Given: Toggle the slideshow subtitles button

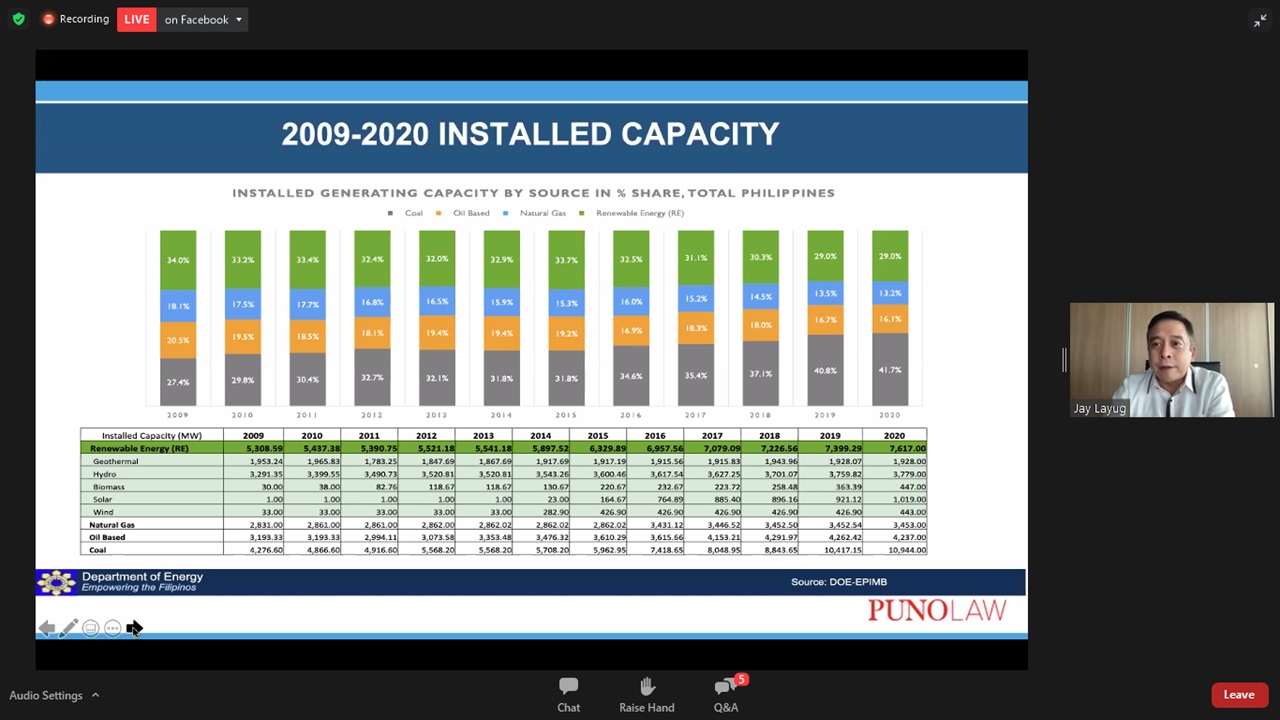Looking at the screenshot, I should click(90, 628).
